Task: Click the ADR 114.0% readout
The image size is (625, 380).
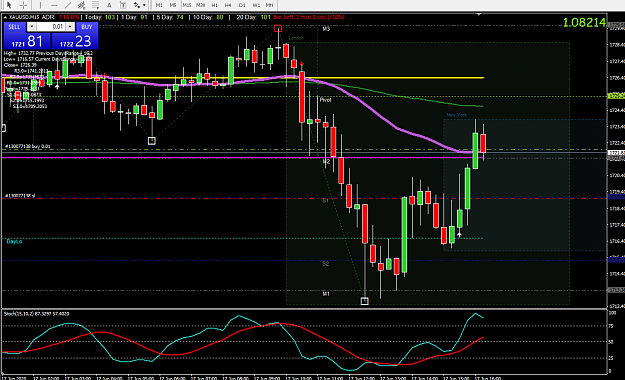Action: coord(61,17)
